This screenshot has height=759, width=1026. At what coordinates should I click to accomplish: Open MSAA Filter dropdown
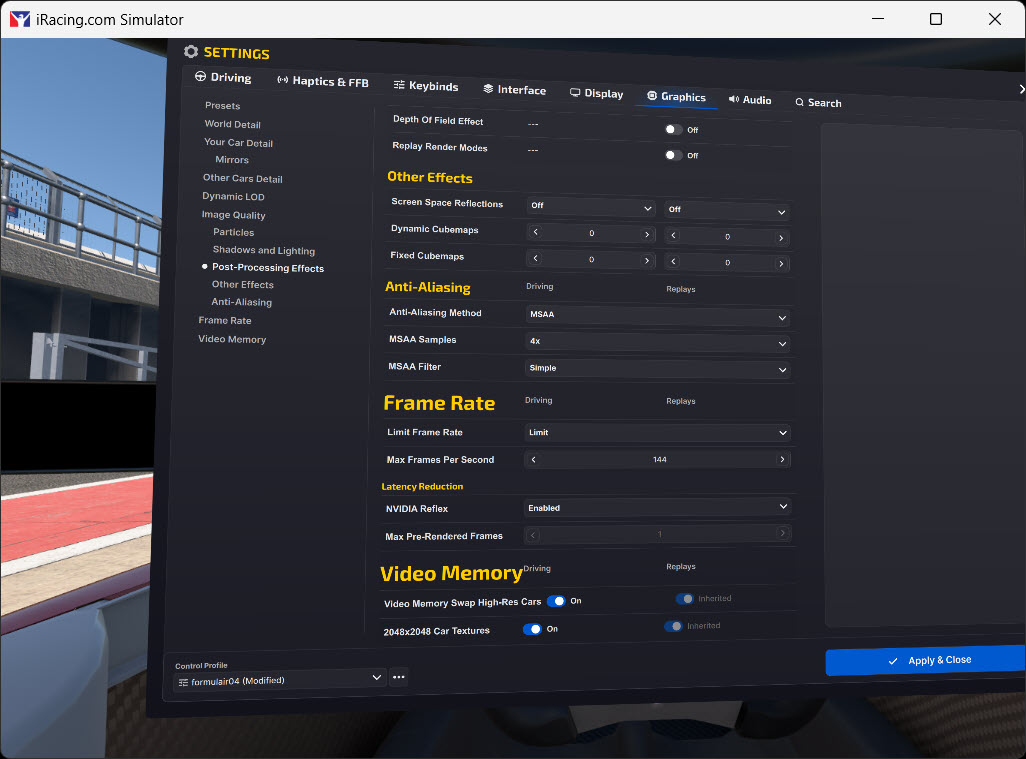click(x=657, y=368)
